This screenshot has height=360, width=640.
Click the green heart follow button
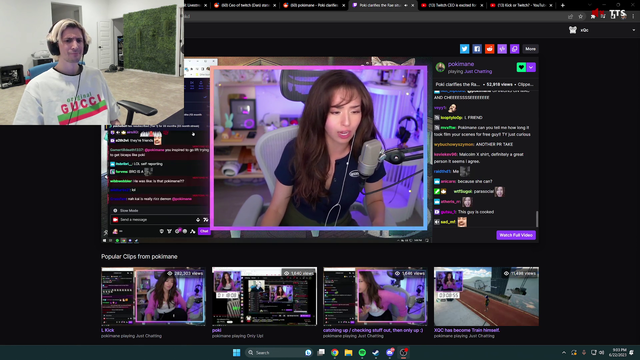(x=521, y=67)
